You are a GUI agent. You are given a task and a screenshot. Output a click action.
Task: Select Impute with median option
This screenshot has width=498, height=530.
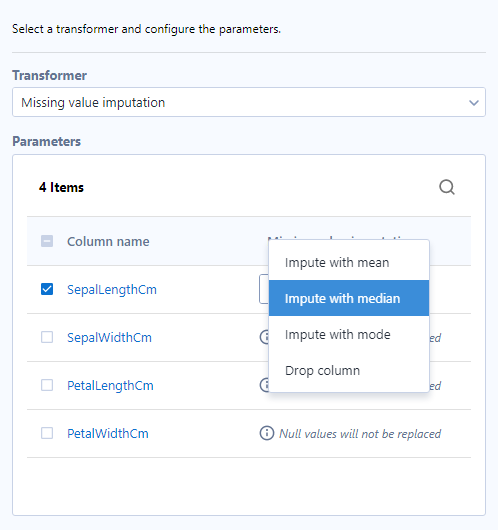click(349, 298)
